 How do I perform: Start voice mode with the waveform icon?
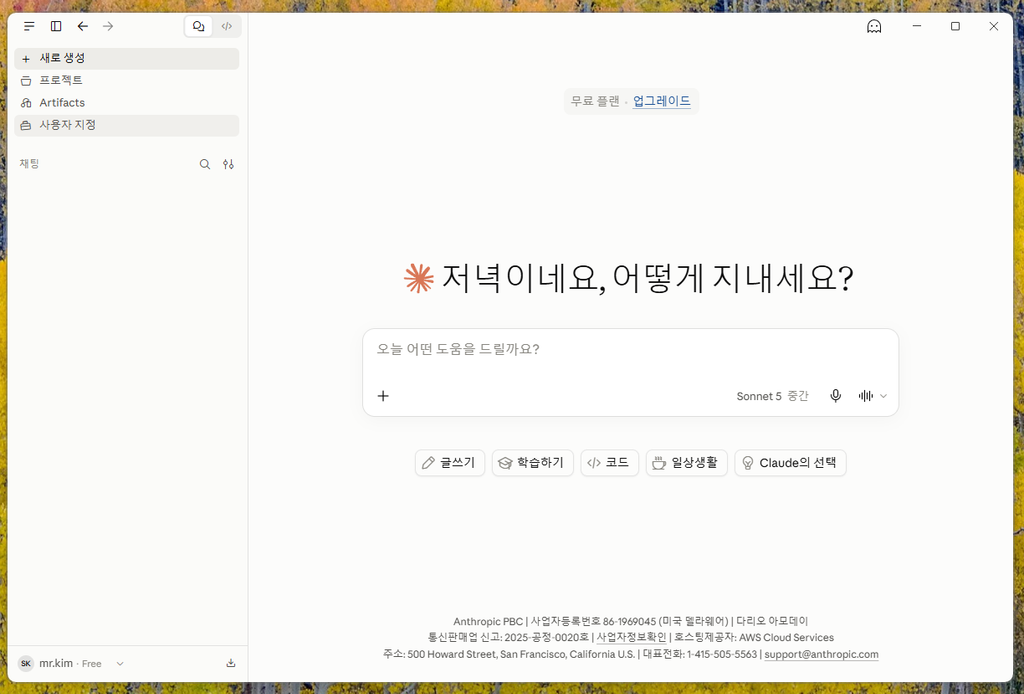coord(866,396)
